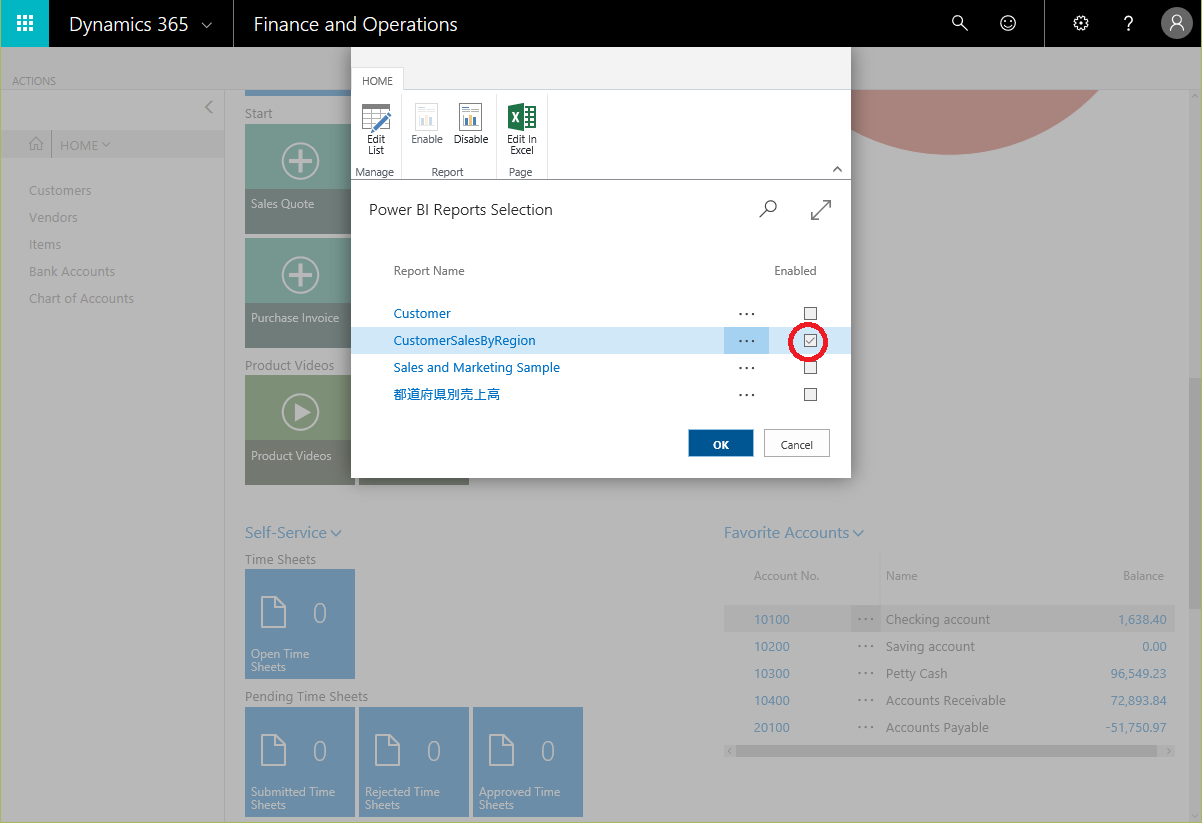
Task: Tick Enabled for Sales and Marketing Sample
Action: point(810,368)
